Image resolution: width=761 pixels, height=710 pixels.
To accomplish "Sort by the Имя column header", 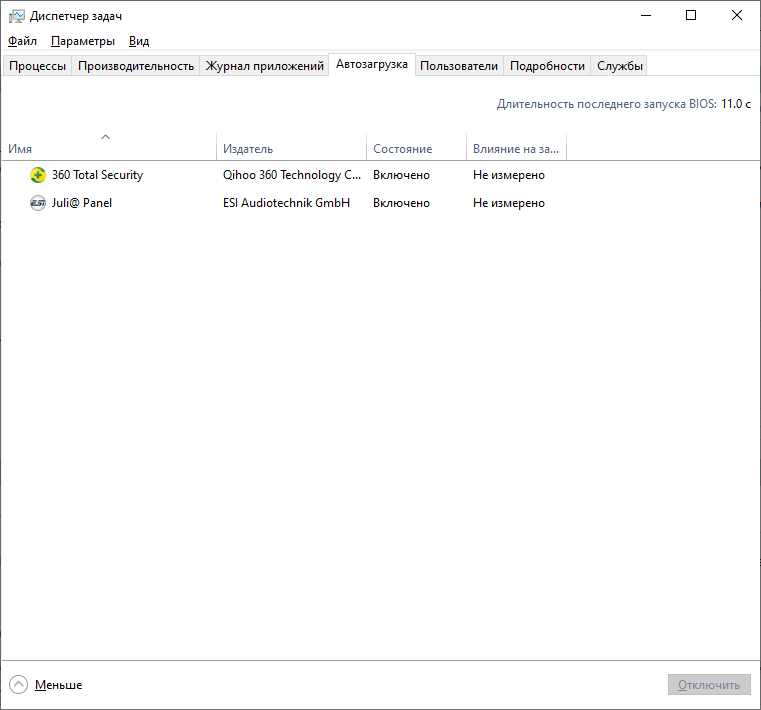I will point(109,147).
